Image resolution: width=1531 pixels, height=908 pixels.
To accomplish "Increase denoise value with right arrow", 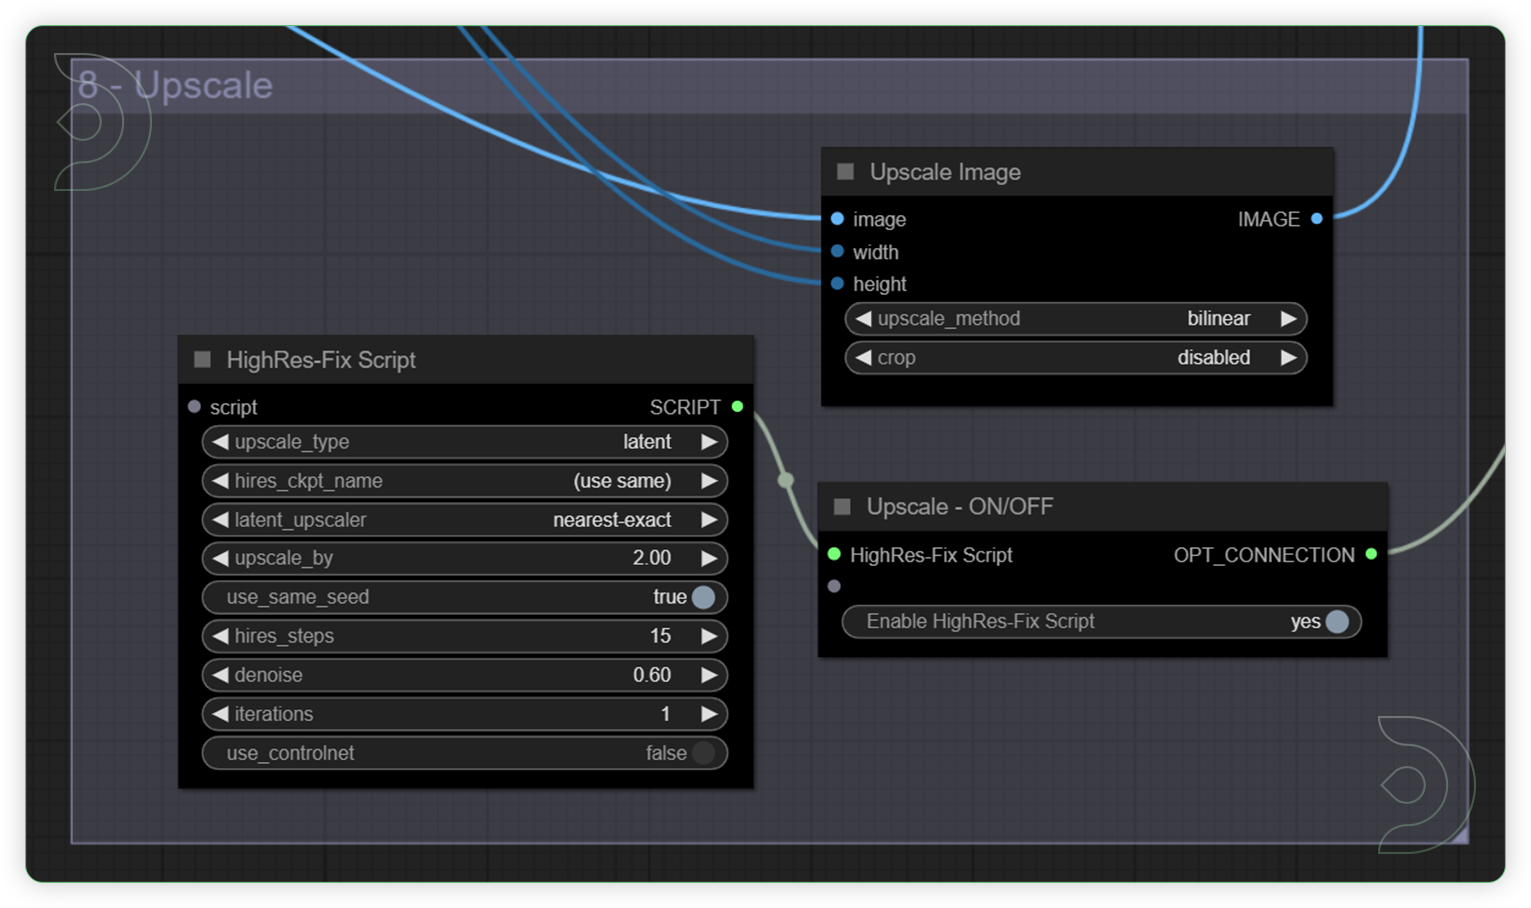I will pos(709,675).
